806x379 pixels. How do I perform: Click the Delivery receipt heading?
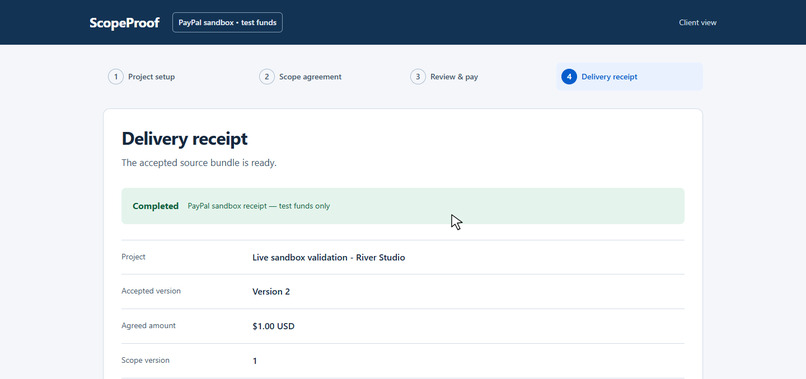tap(185, 139)
